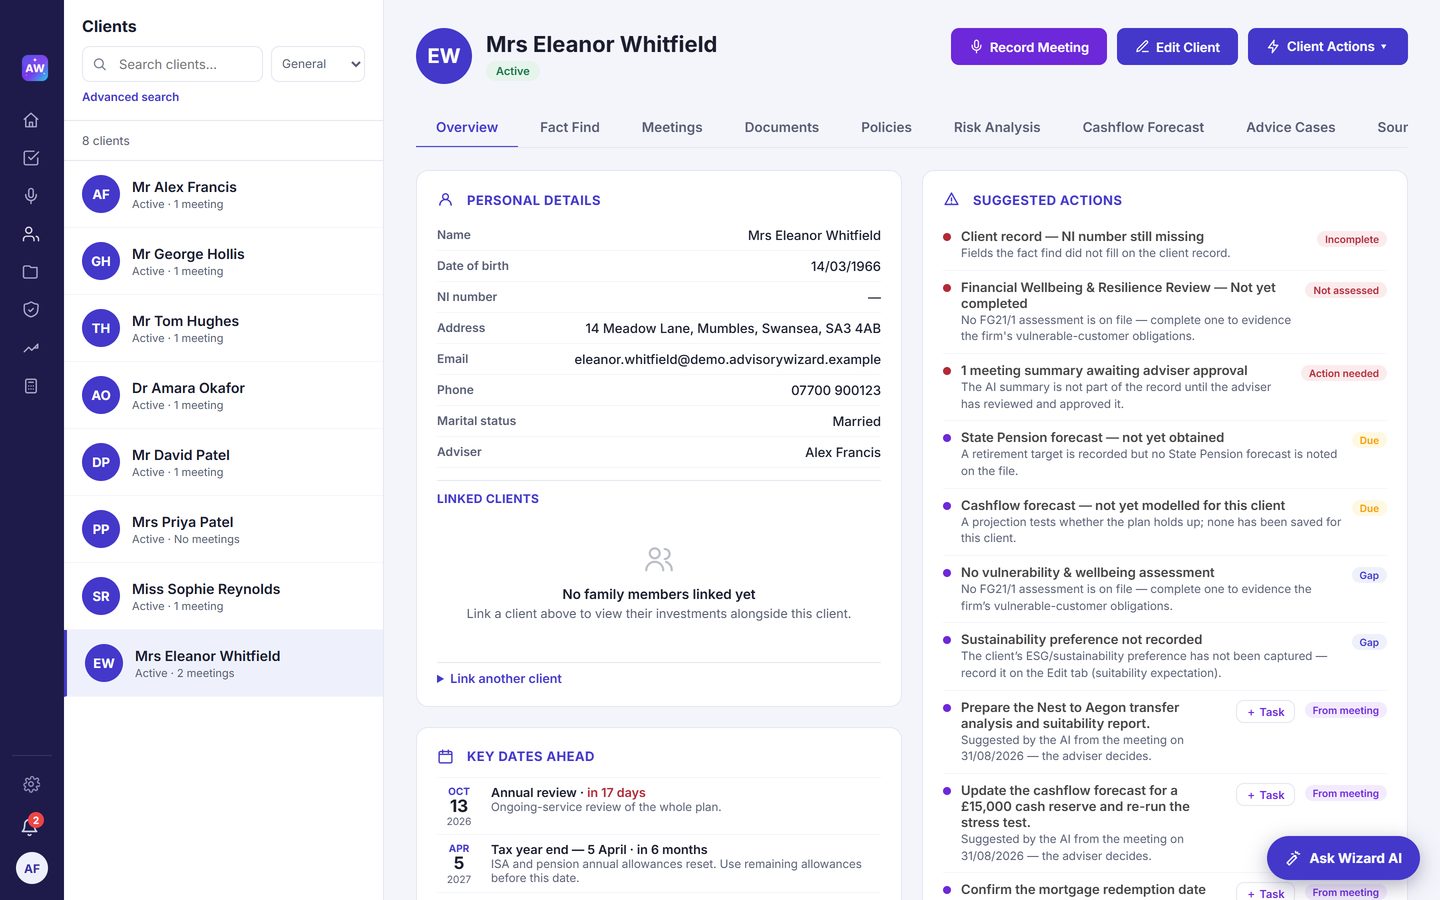Click the AF user avatar in sidebar

(x=32, y=868)
